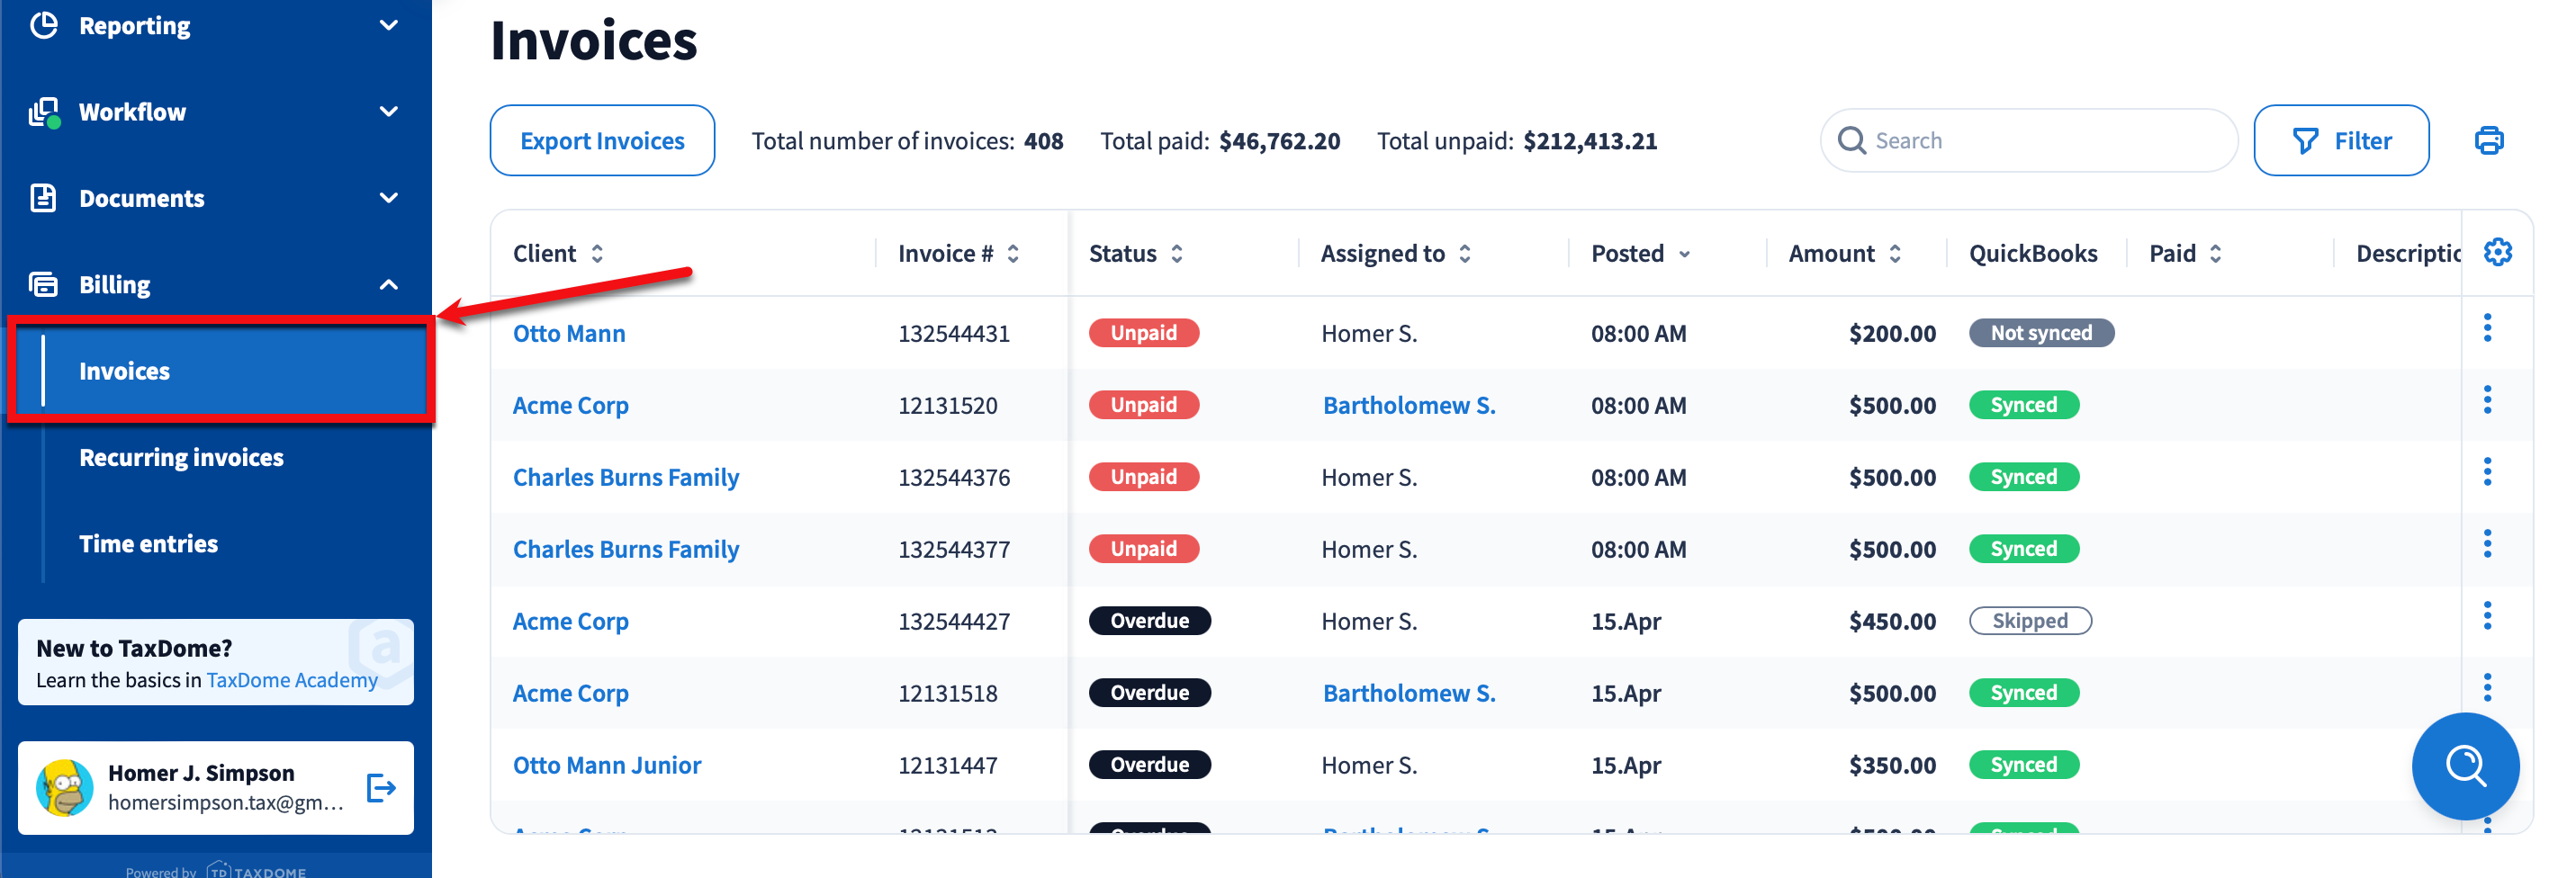
Task: Open Time entries submenu item
Action: pyautogui.click(x=148, y=544)
